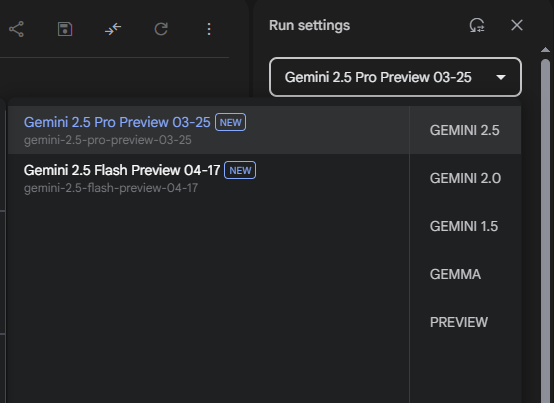The image size is (554, 403).
Task: Save the prompt using the floppy icon
Action: (65, 29)
